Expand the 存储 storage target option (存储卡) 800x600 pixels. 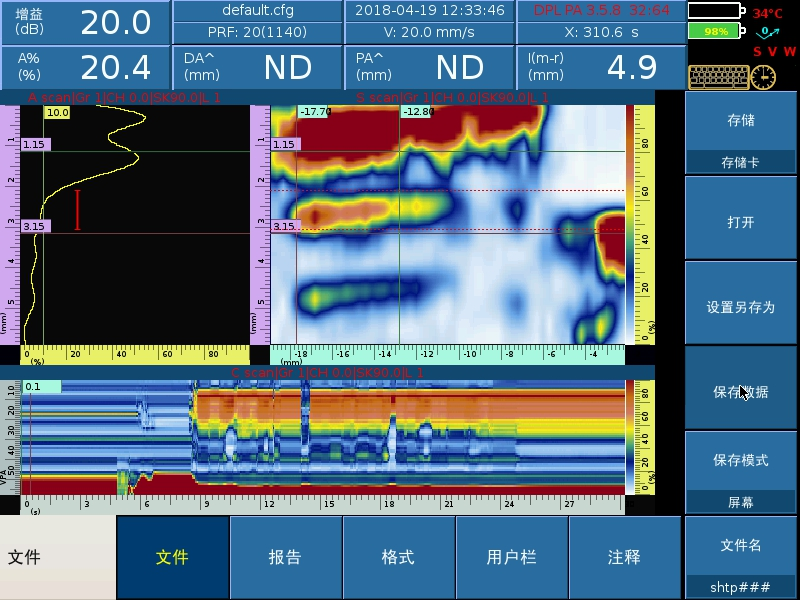point(741,162)
